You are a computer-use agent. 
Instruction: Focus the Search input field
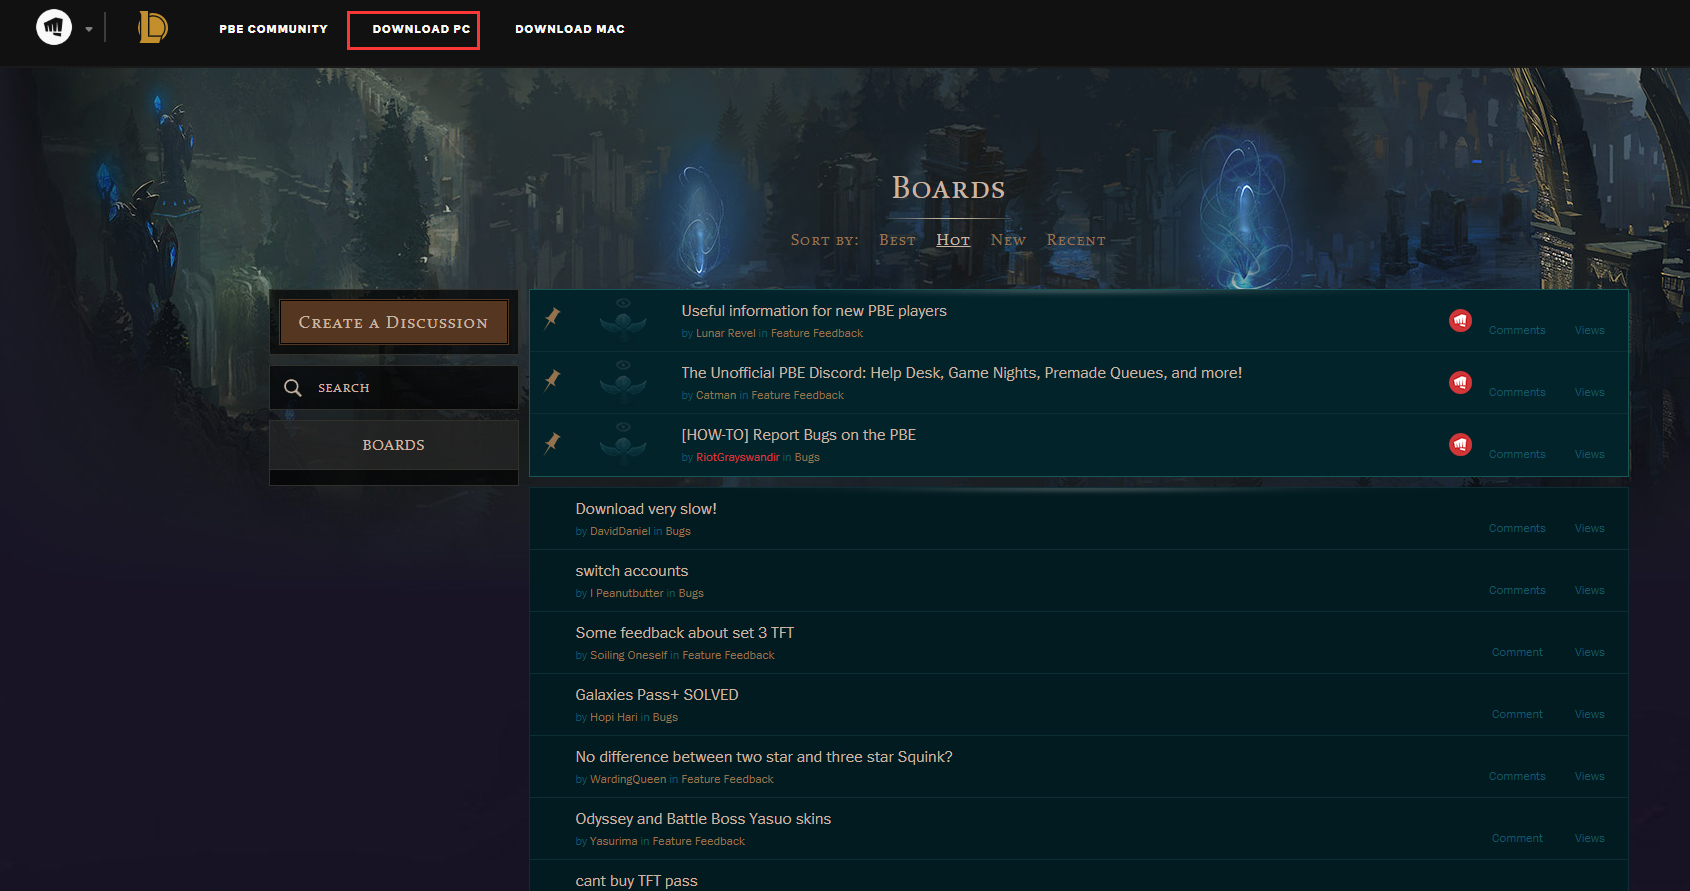(x=394, y=387)
